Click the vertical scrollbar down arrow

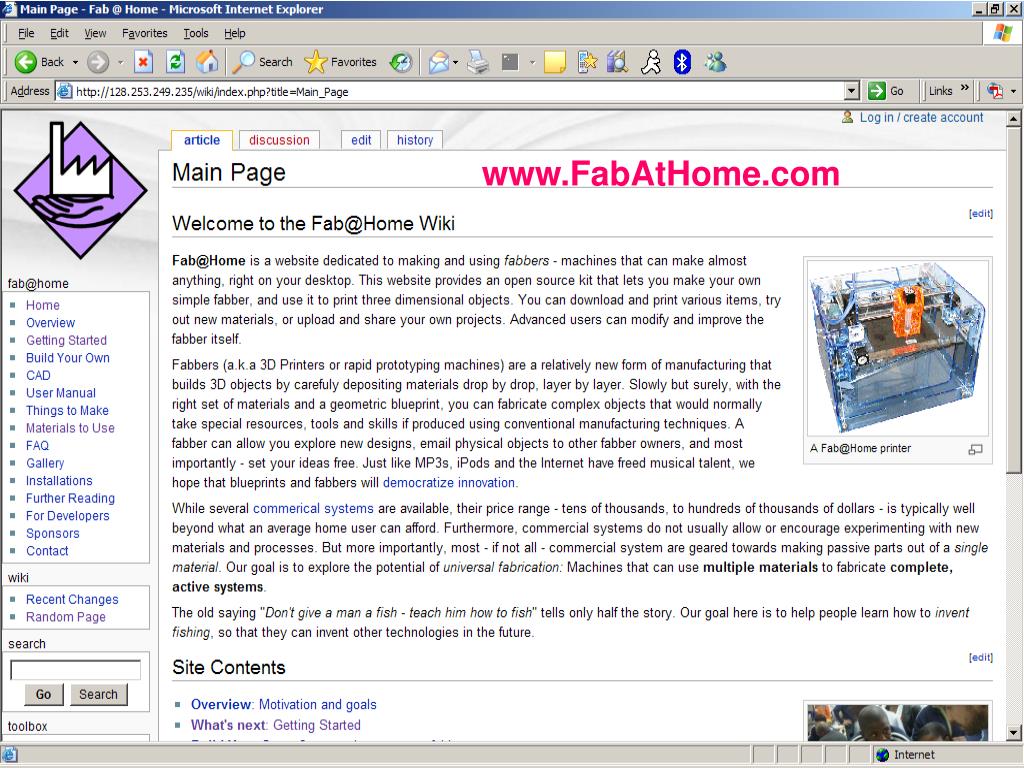[x=1014, y=732]
